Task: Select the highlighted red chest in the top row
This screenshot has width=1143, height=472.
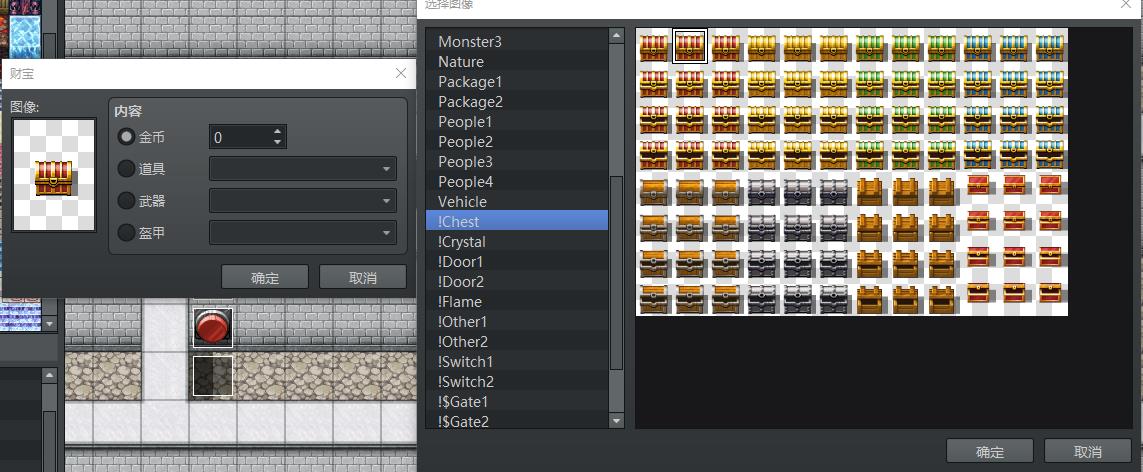Action: click(x=690, y=47)
